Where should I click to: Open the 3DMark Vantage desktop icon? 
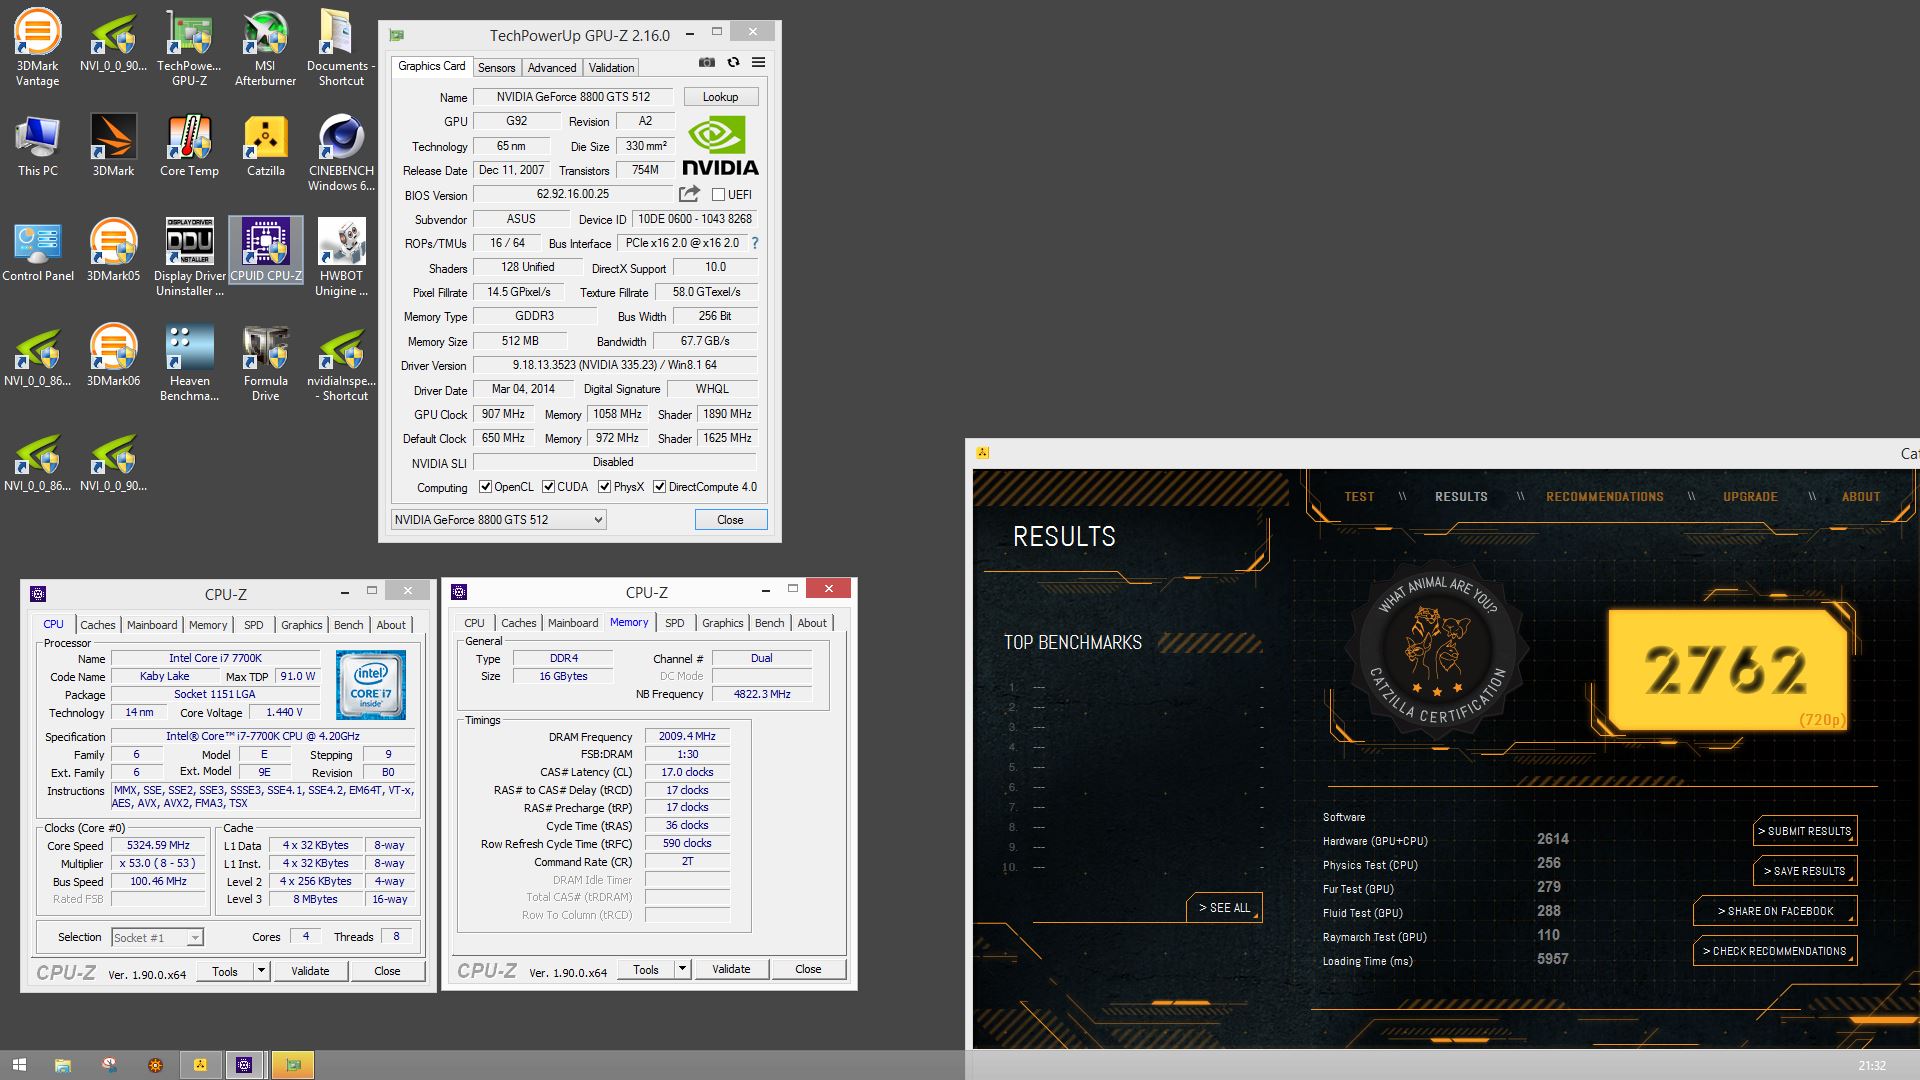[37, 47]
